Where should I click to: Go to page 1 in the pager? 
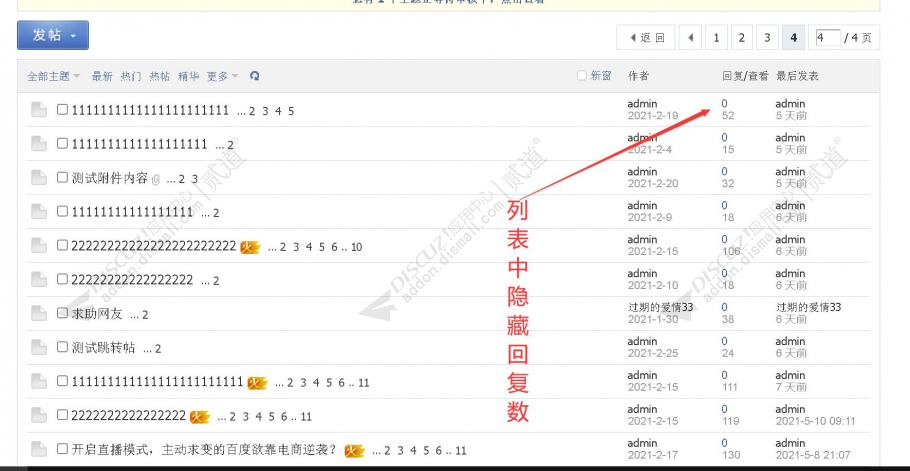point(716,38)
